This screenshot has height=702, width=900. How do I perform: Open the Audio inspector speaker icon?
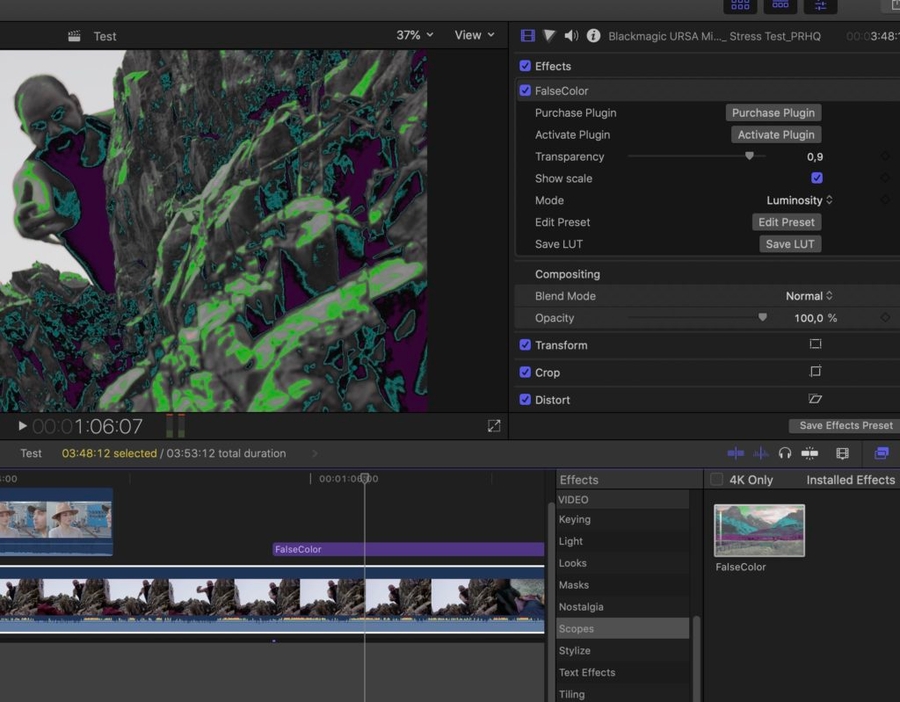tap(571, 36)
